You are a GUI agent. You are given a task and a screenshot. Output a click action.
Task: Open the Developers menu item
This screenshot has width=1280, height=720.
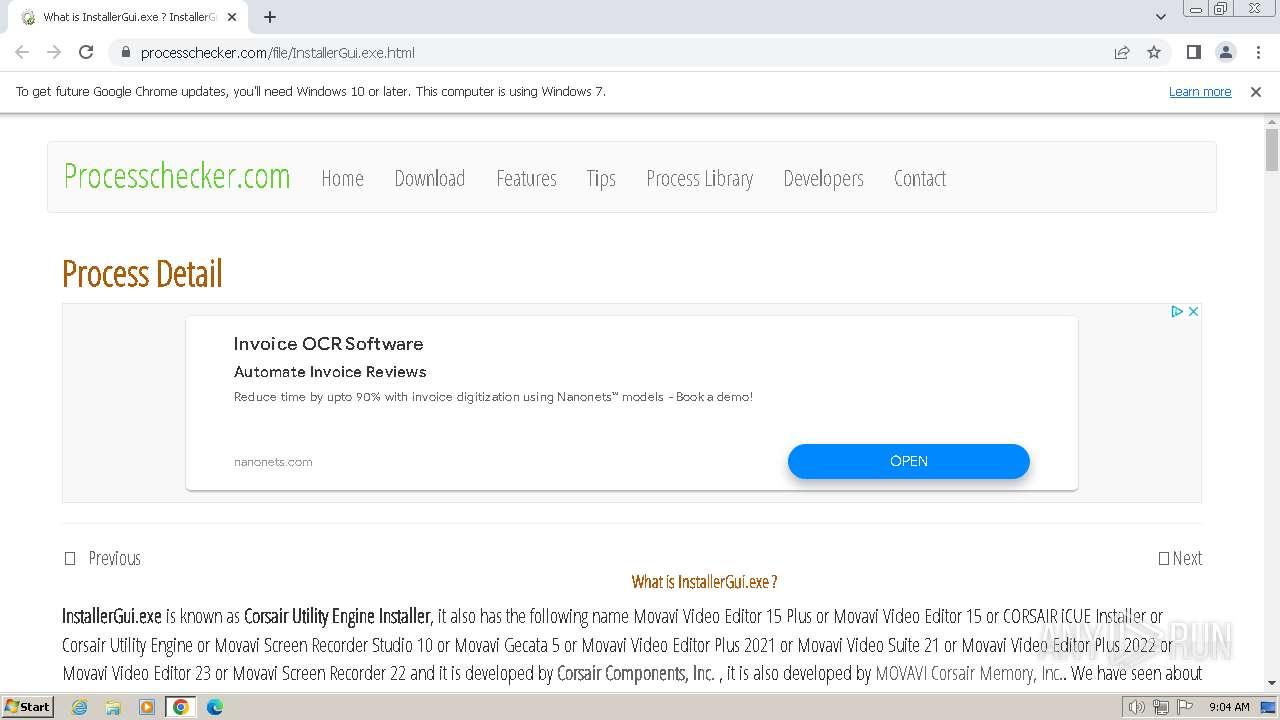(x=823, y=178)
